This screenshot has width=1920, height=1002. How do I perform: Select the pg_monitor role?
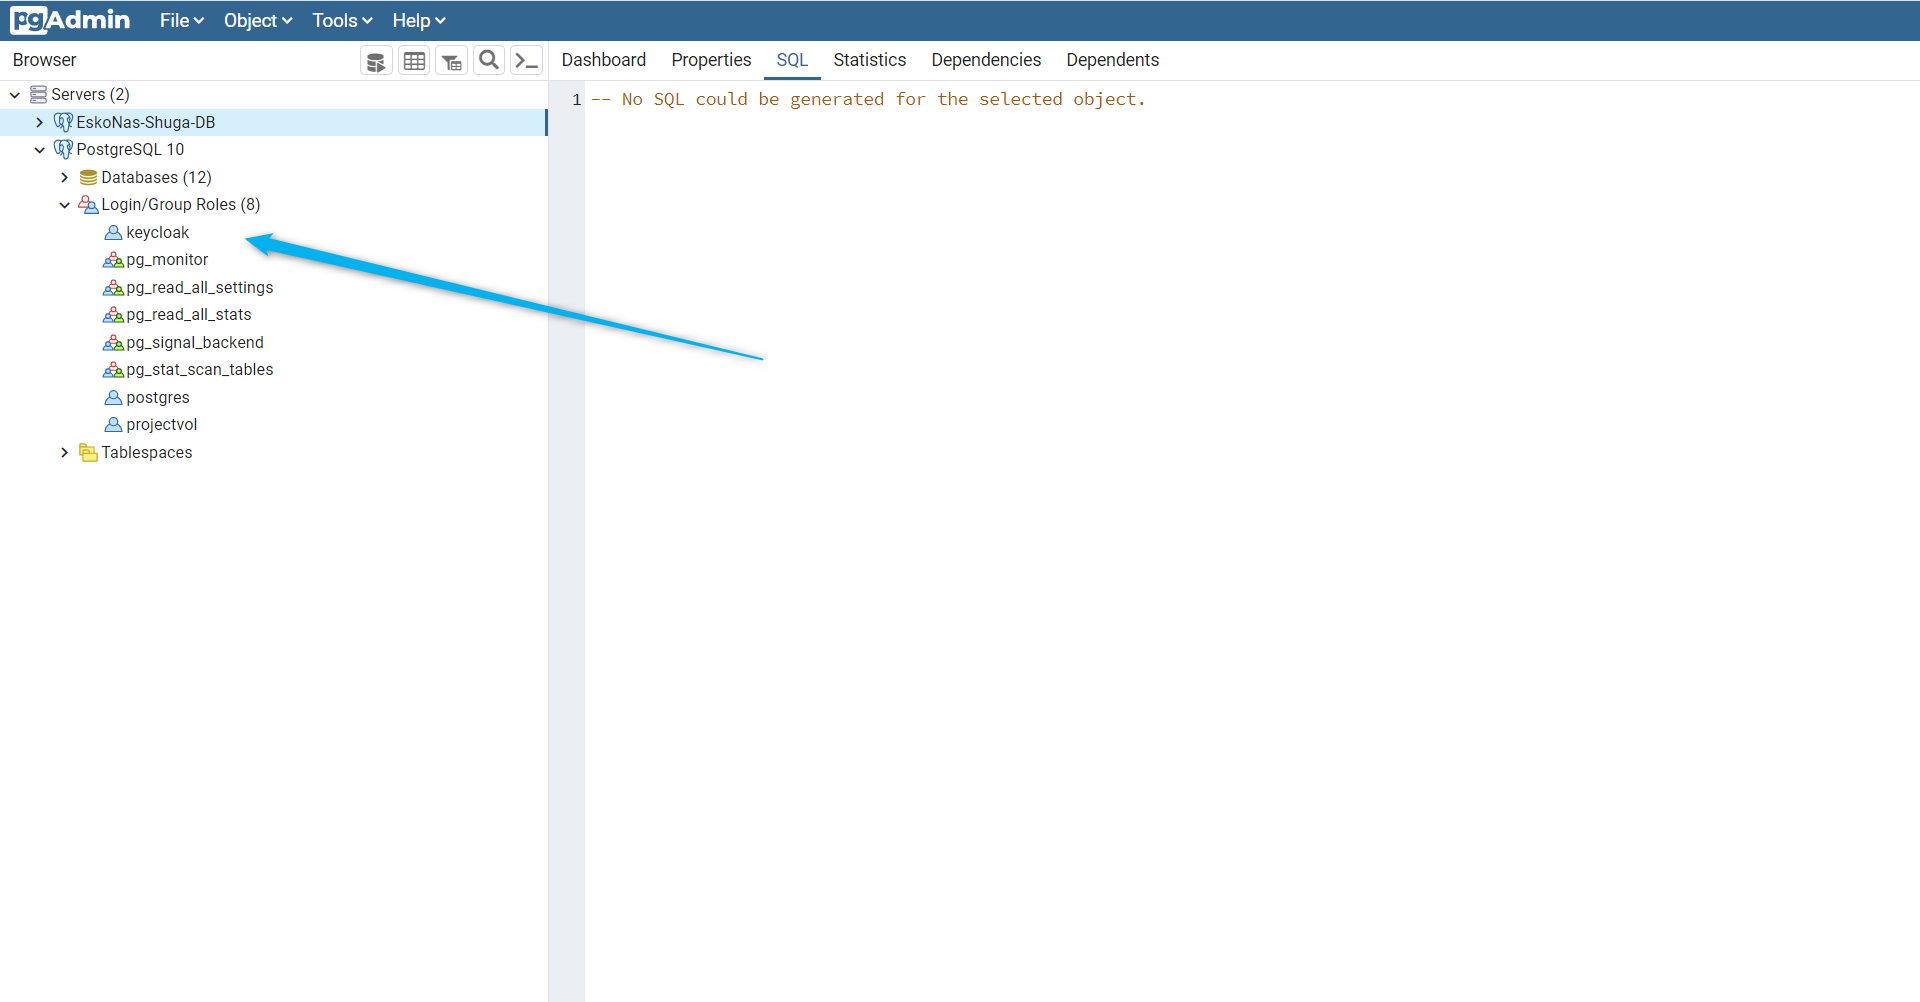tap(167, 260)
